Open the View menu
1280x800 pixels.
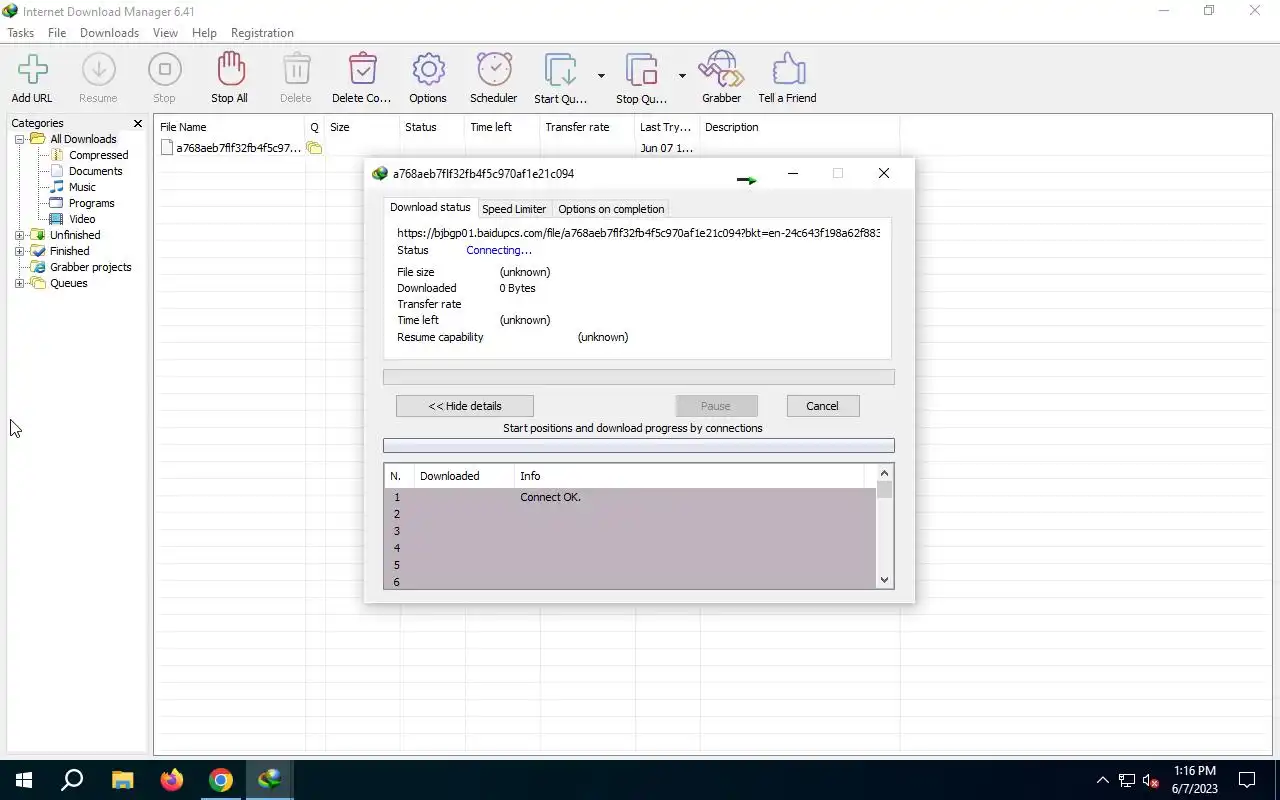[x=165, y=33]
